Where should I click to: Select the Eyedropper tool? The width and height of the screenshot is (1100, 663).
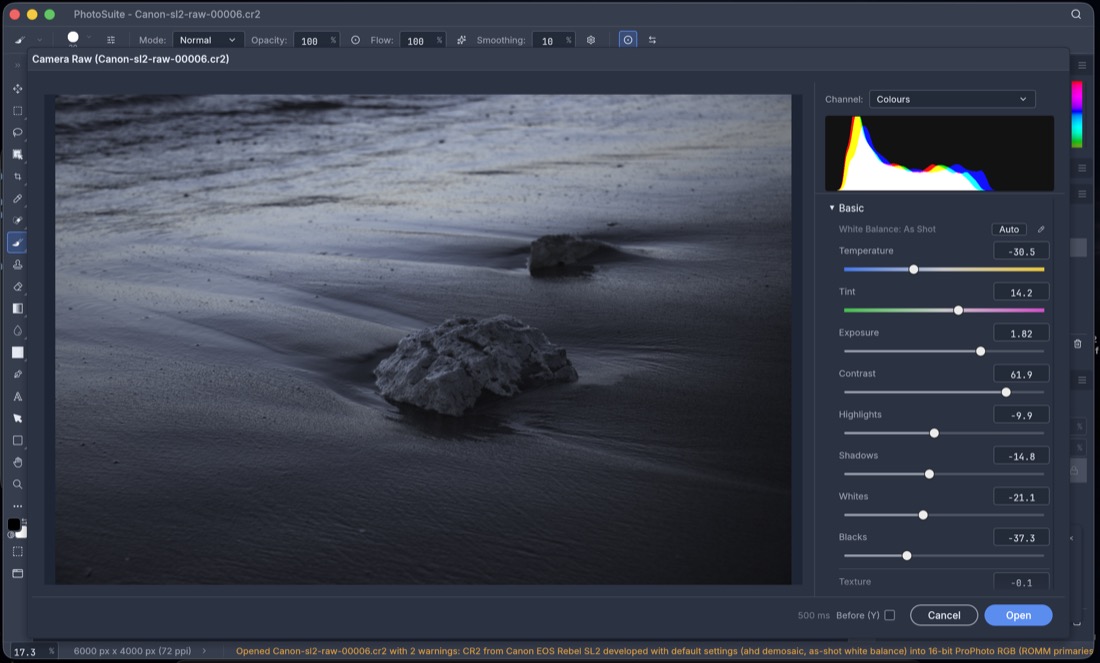[x=18, y=199]
